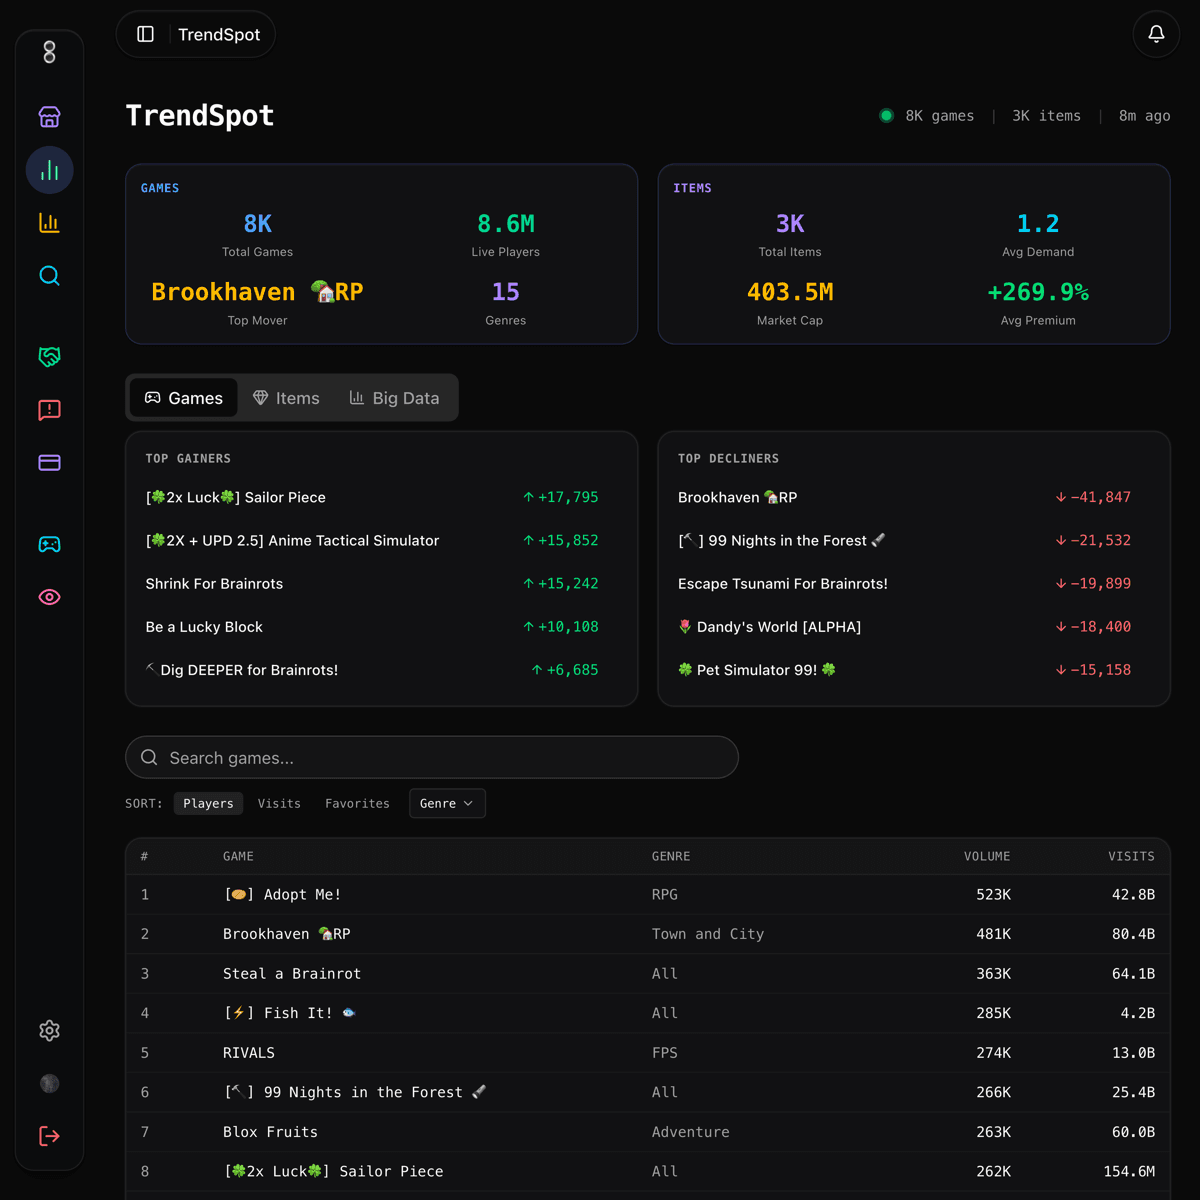Click the search magnifier icon in sidebar
1200x1200 pixels.
pyautogui.click(x=49, y=276)
